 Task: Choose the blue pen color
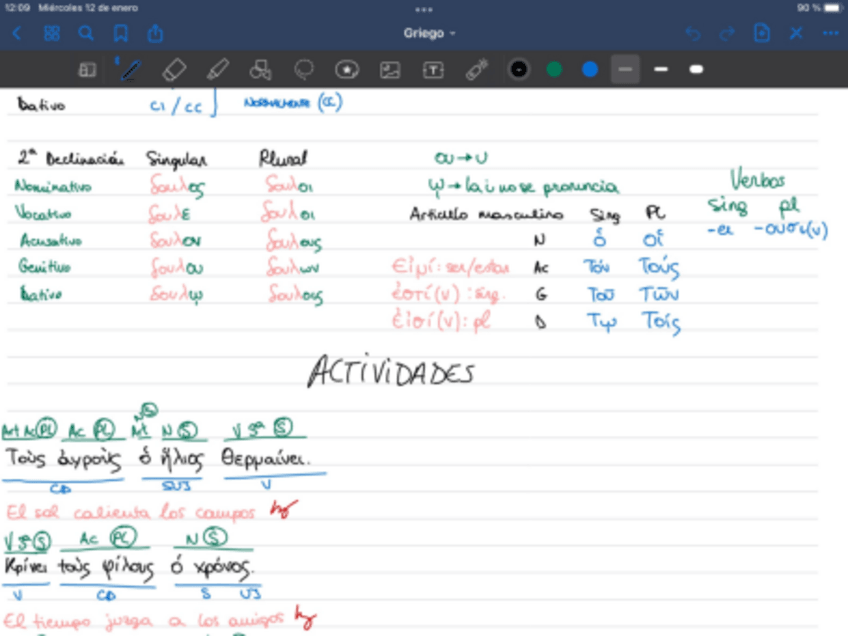pos(589,69)
